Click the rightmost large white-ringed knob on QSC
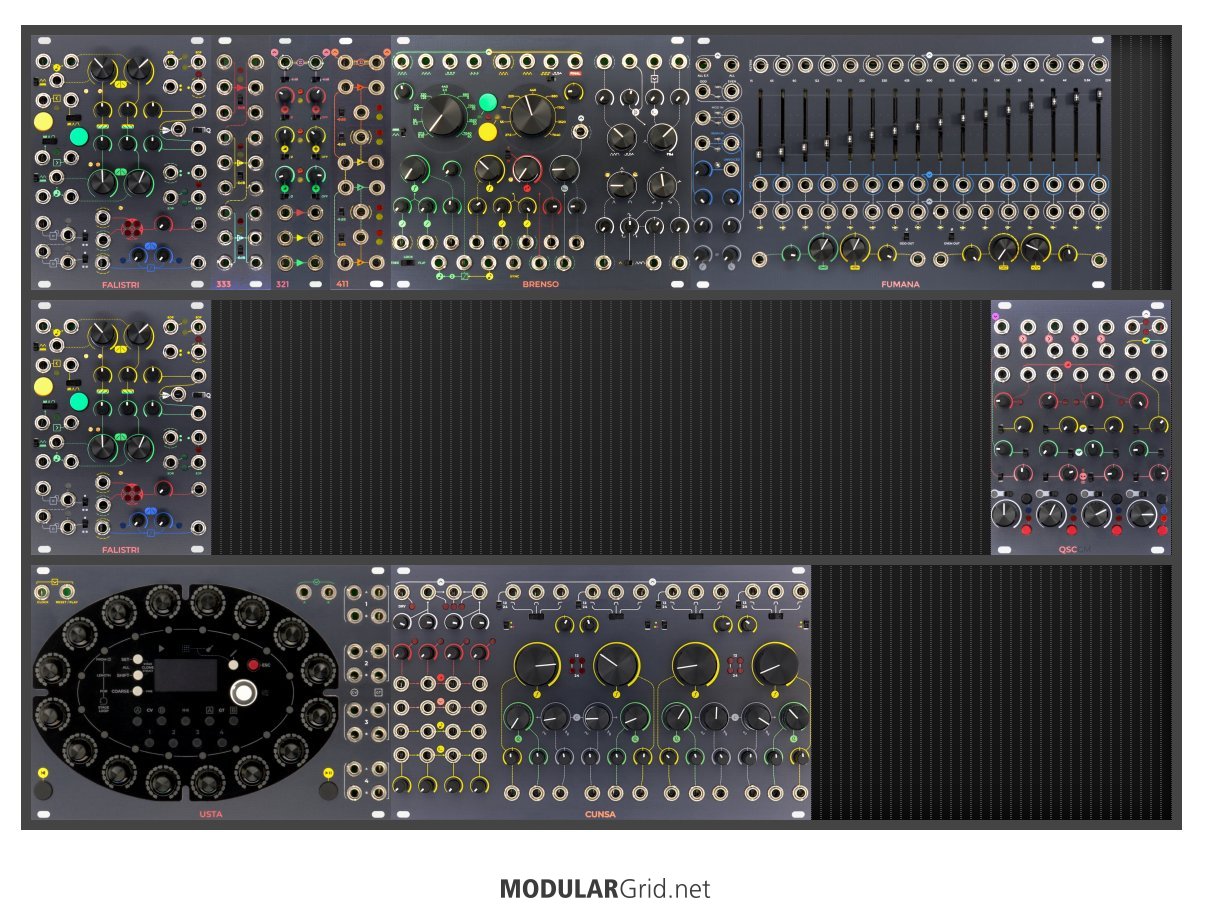Image resolution: width=1212 pixels, height=910 pixels. tap(1141, 514)
